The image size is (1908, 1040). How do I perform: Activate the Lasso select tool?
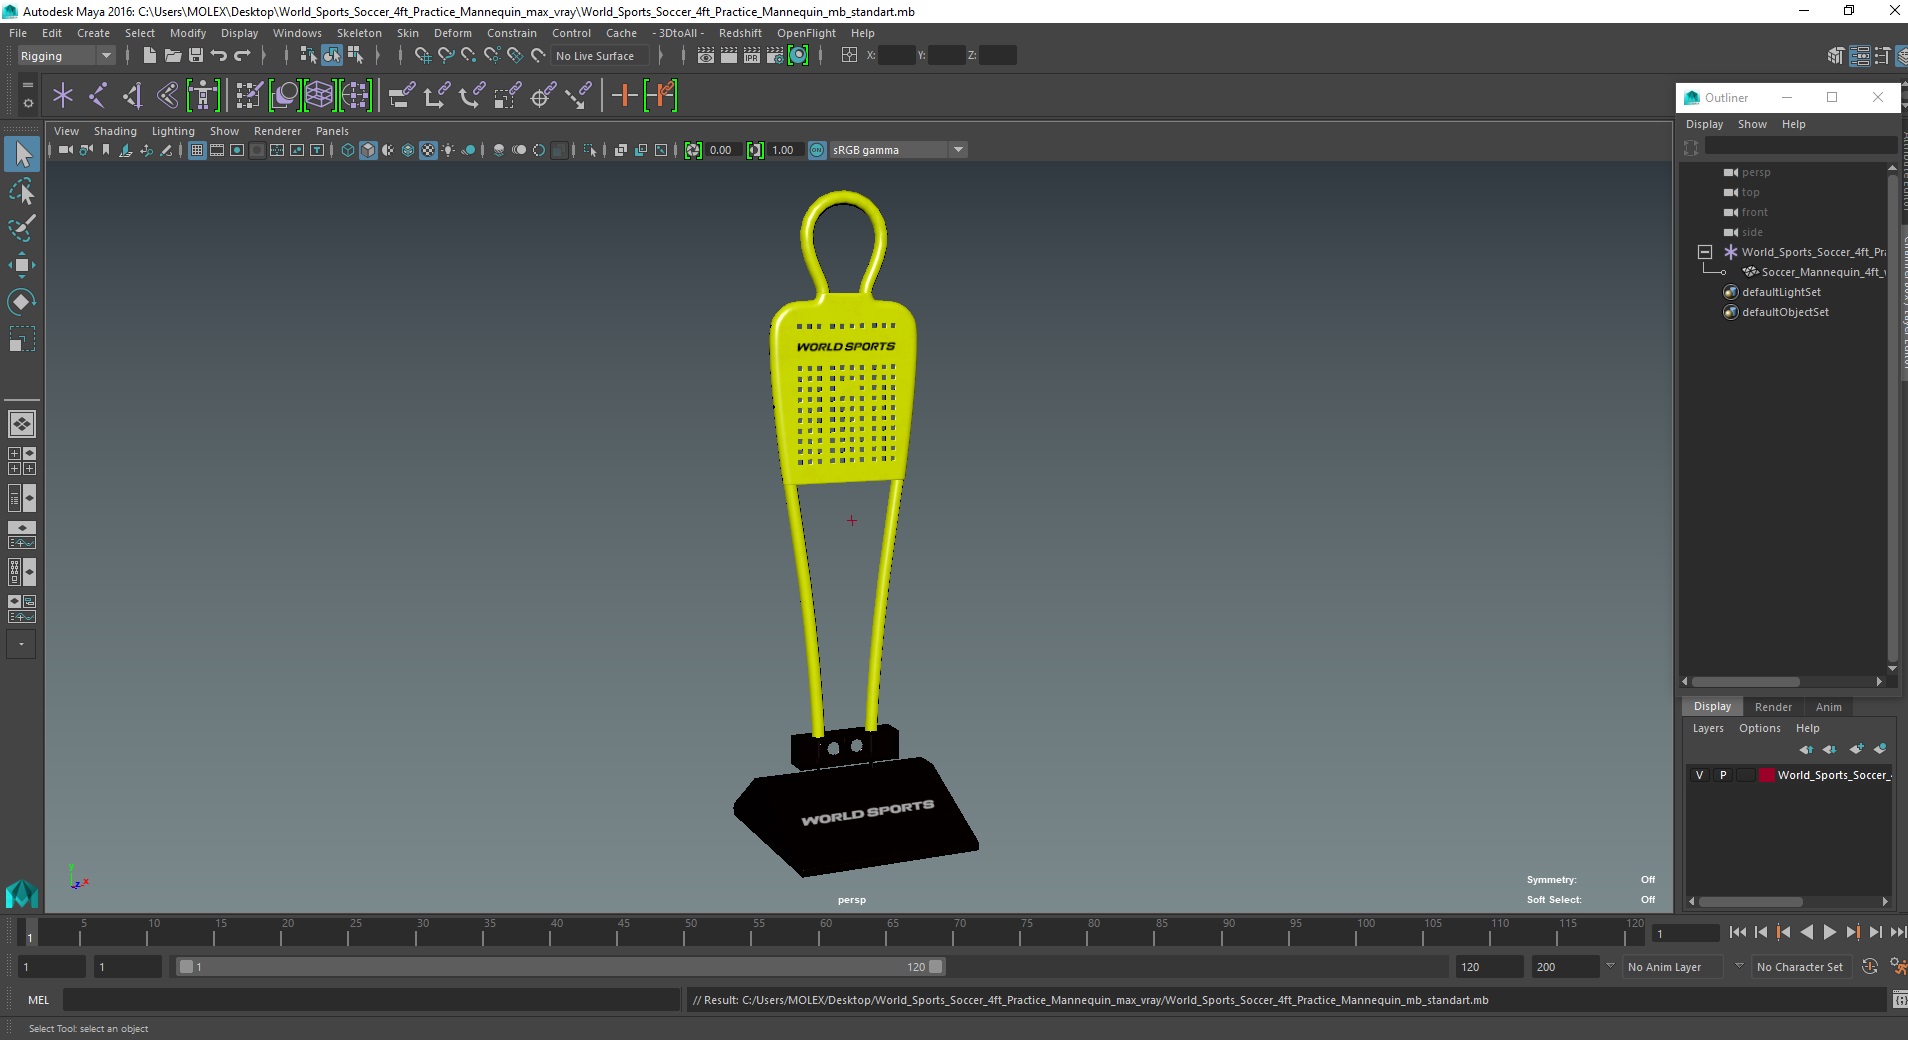[x=22, y=191]
